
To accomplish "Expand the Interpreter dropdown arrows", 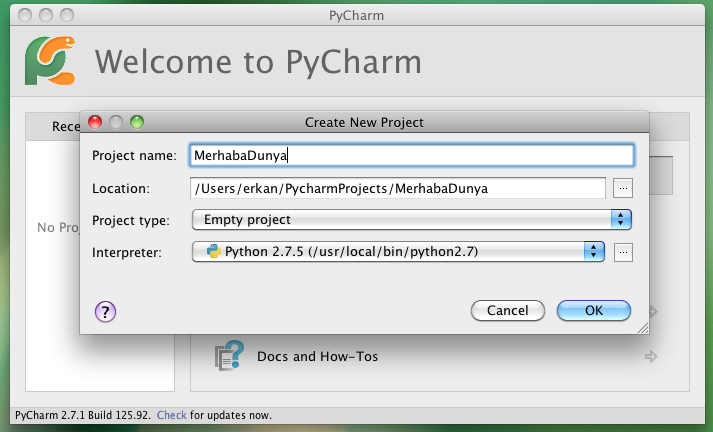I will (594, 251).
